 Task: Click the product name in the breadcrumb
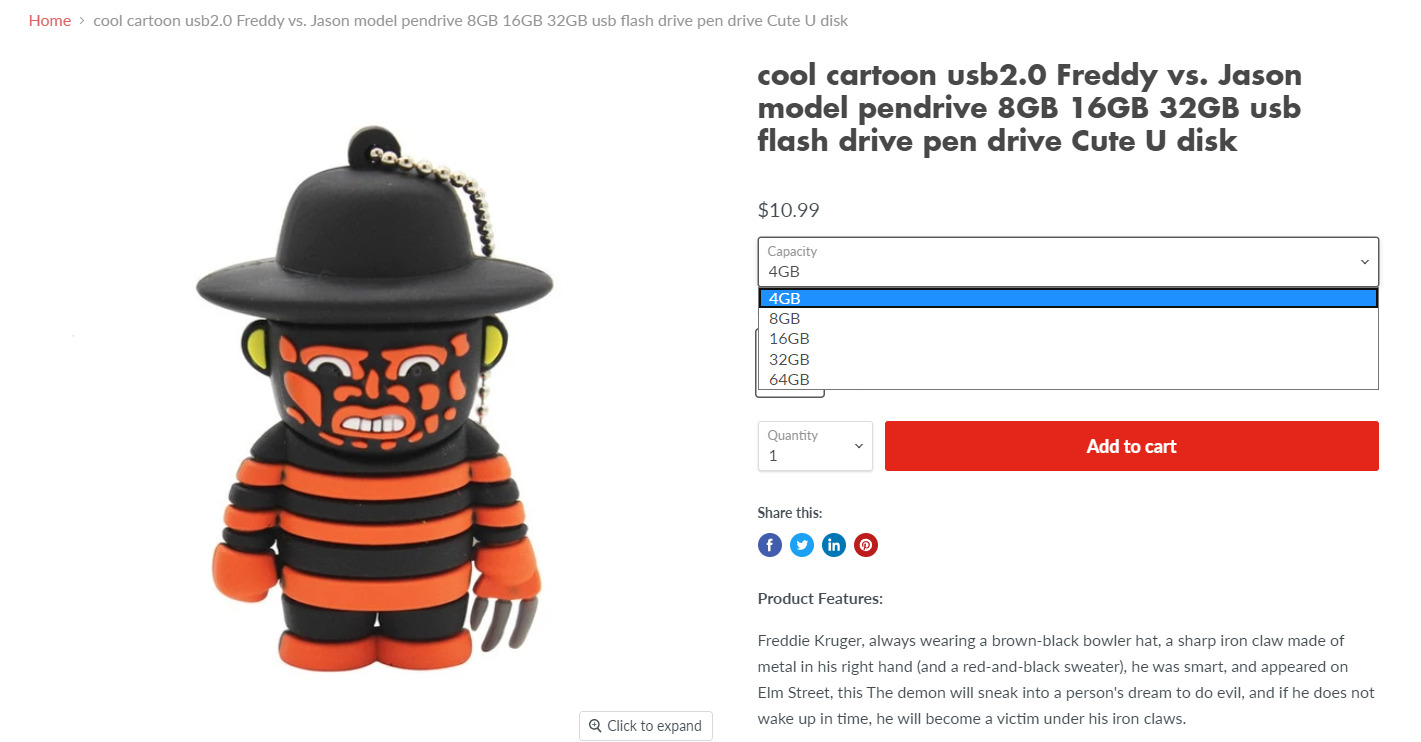pos(470,21)
